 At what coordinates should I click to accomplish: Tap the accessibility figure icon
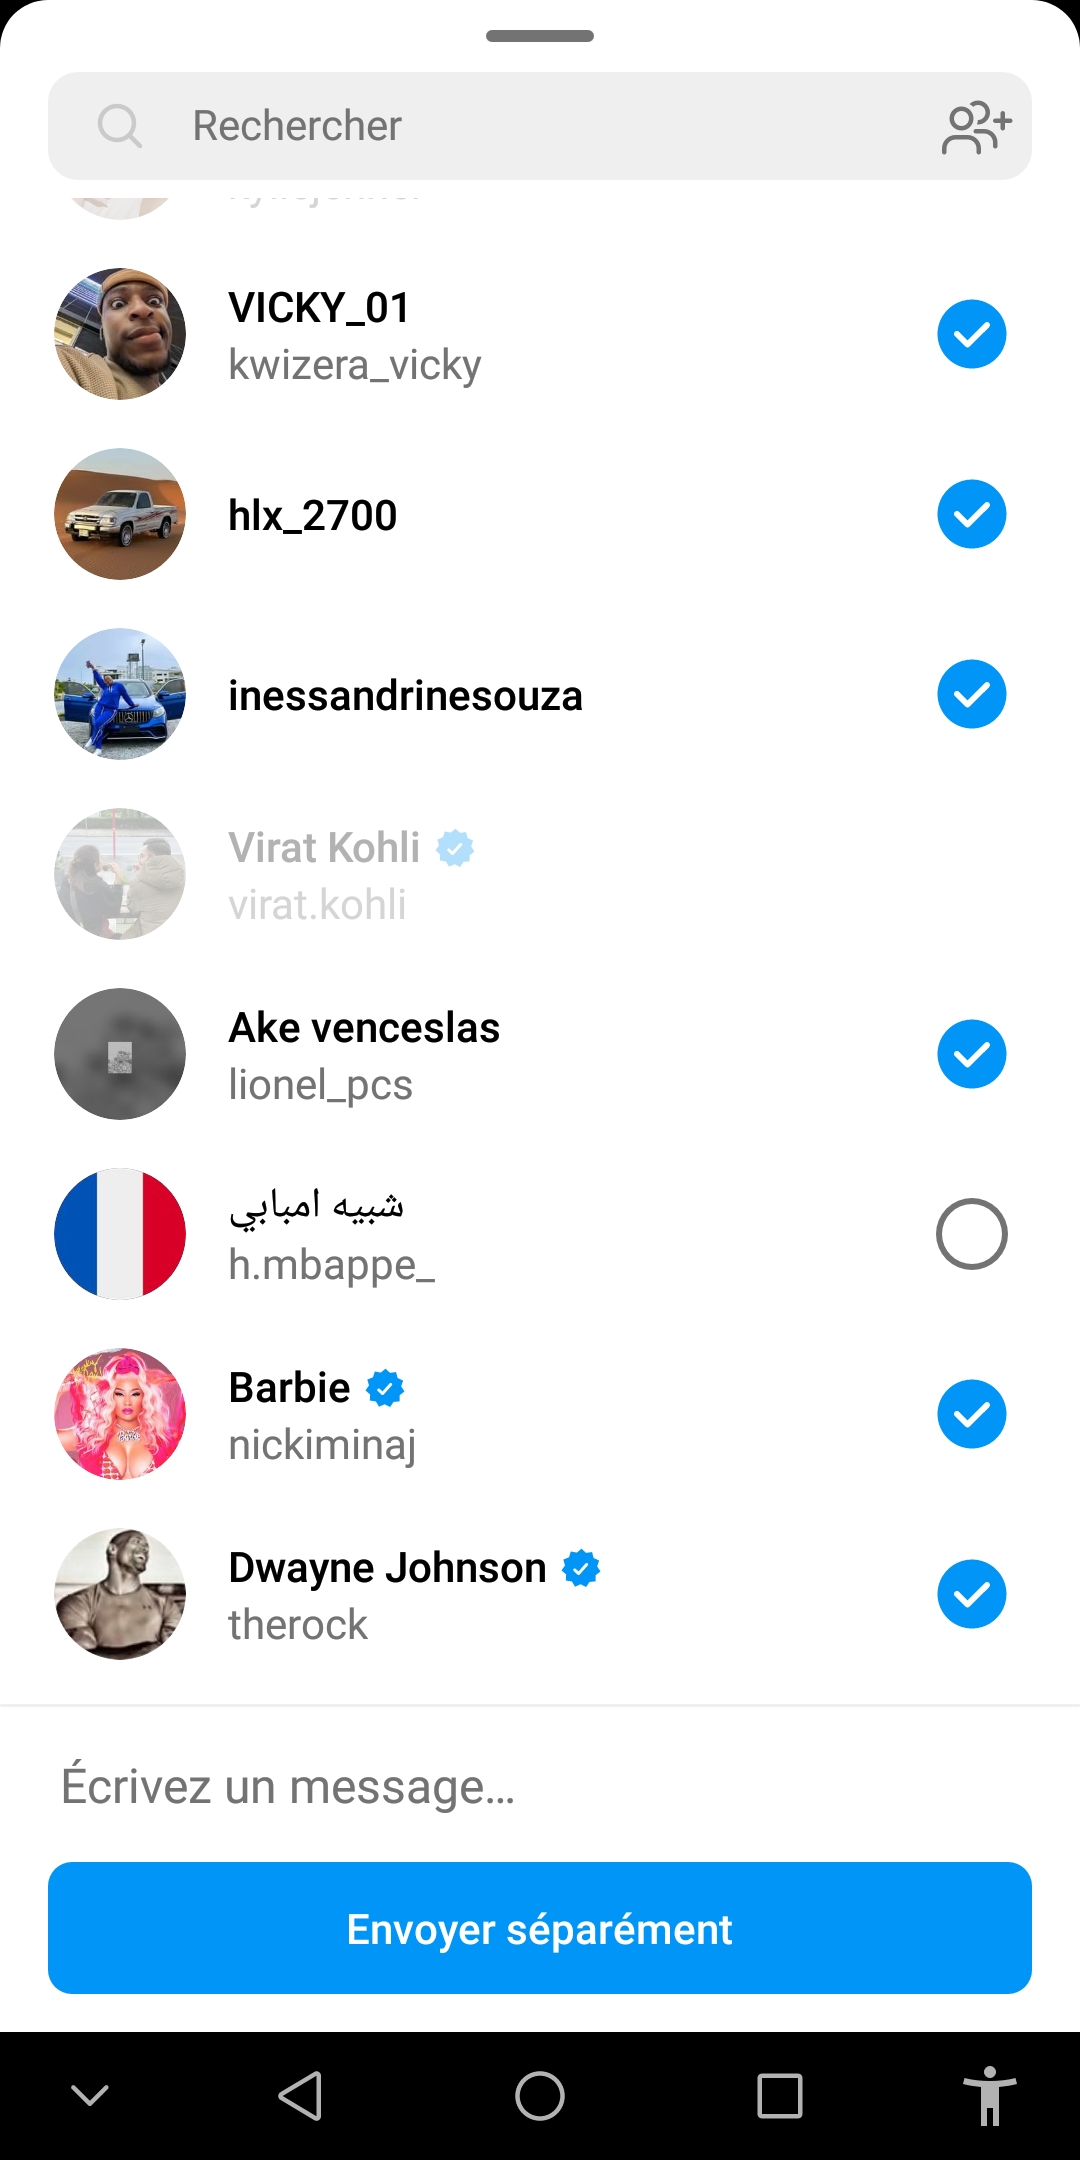click(989, 2095)
